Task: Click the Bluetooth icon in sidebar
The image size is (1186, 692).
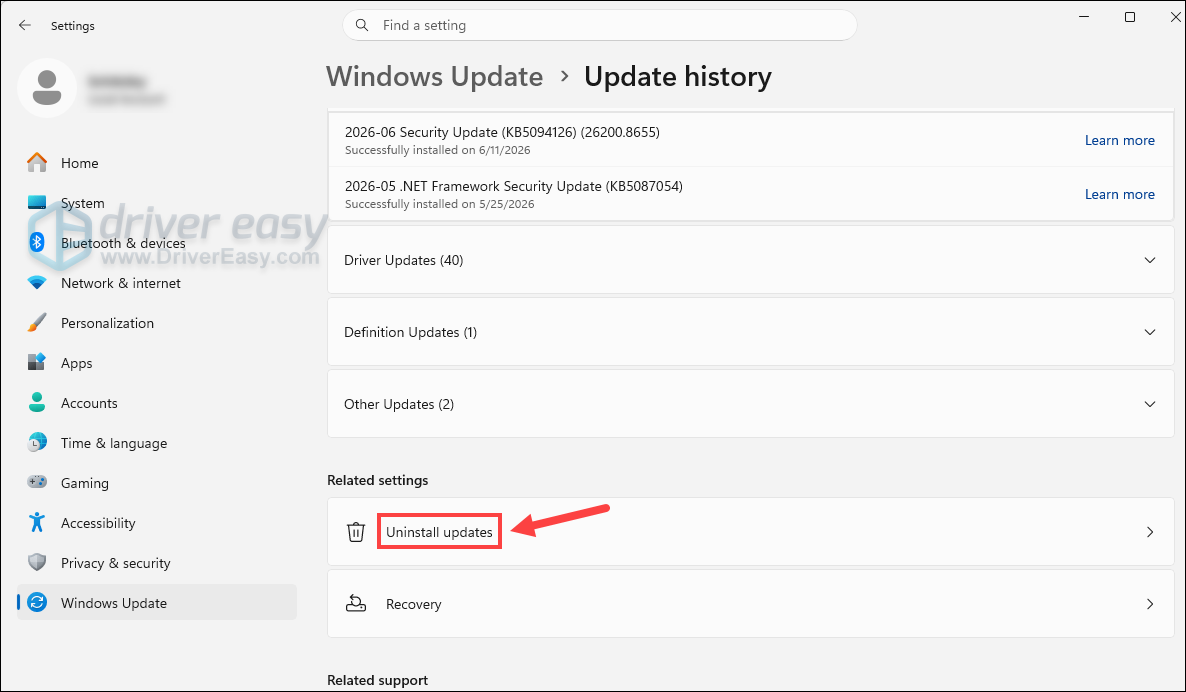Action: (37, 243)
